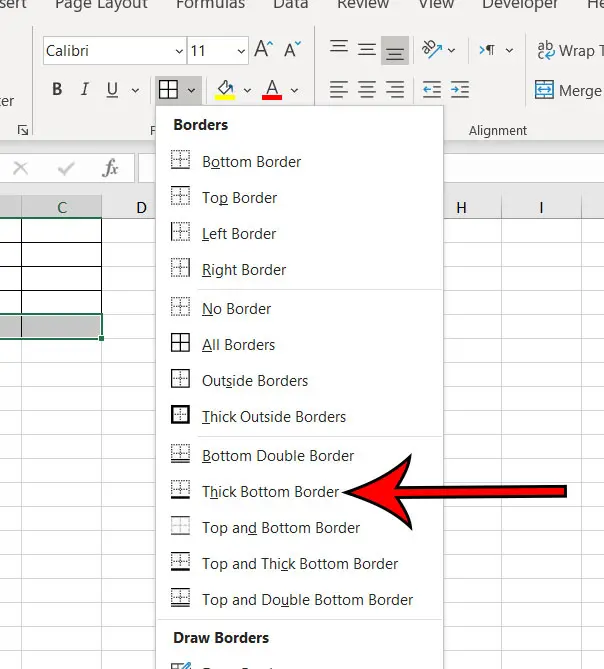Open the font size dropdown
This screenshot has width=604, height=669.
pyautogui.click(x=241, y=50)
